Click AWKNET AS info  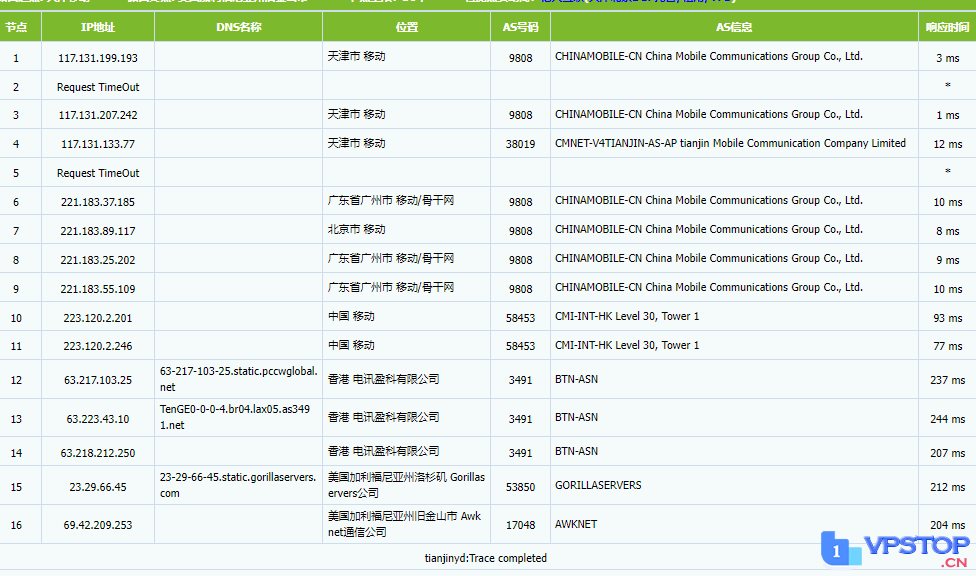tap(576, 524)
